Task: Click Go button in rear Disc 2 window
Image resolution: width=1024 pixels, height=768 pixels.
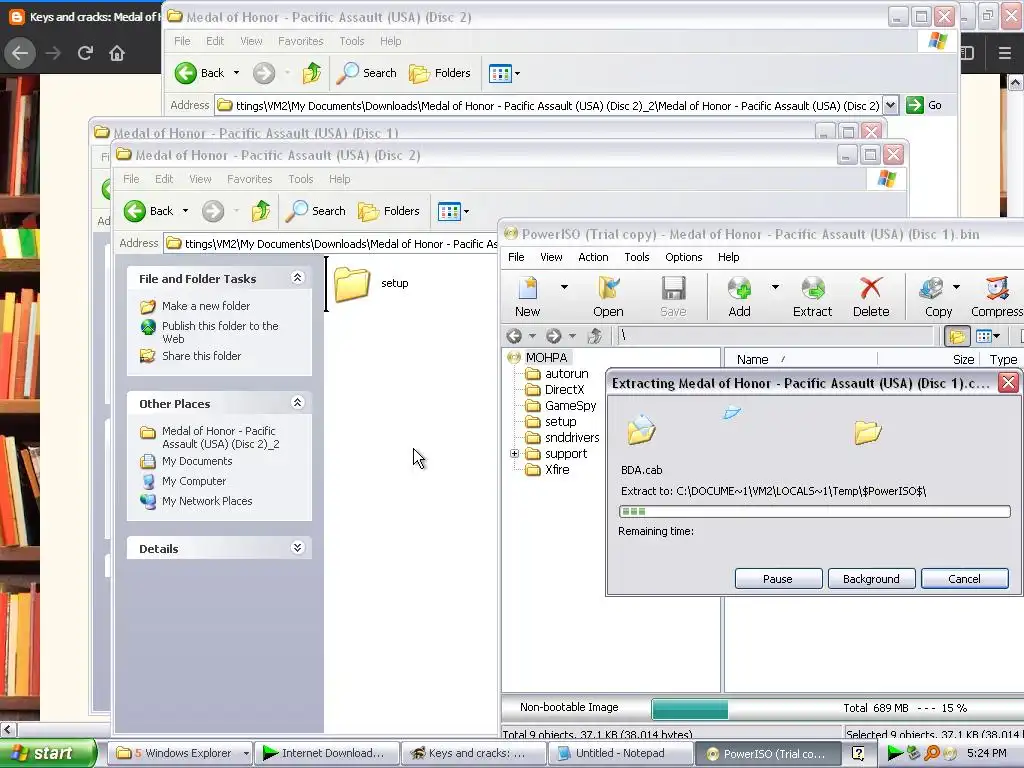Action: [x=923, y=105]
